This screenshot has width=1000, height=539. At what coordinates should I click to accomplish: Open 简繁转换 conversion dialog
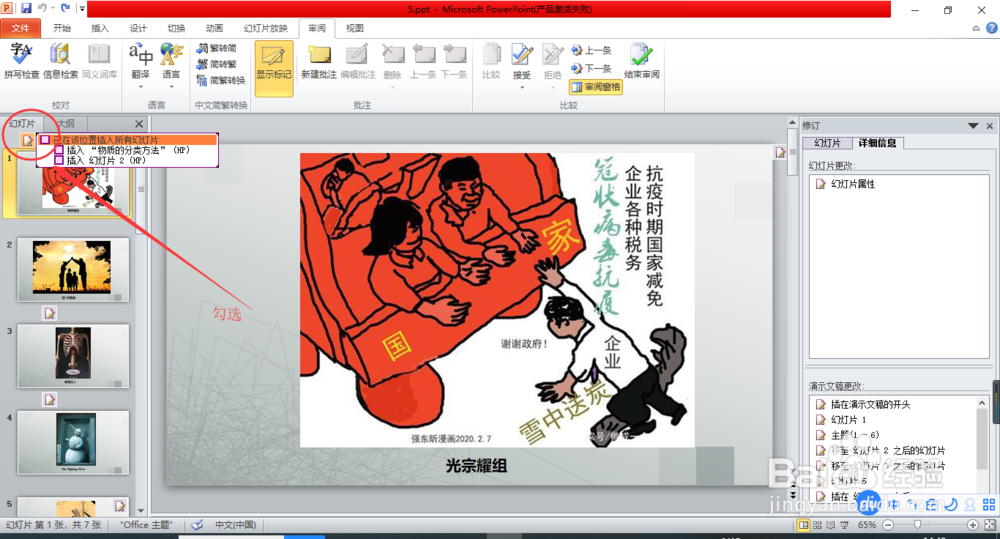click(221, 80)
